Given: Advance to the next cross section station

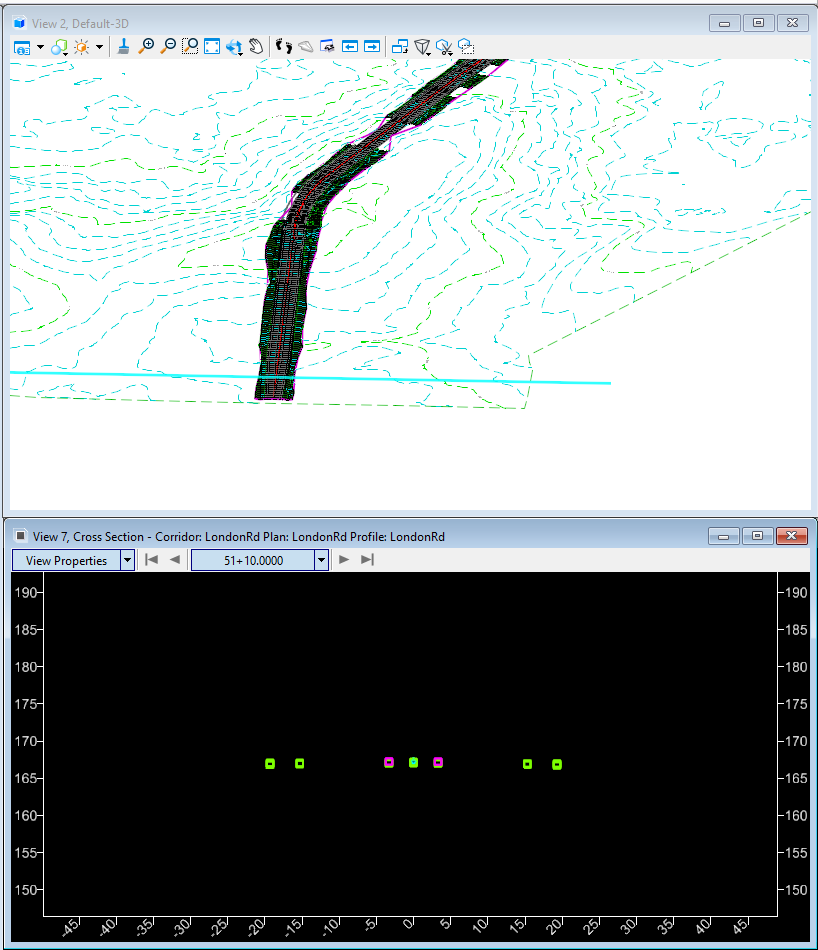Looking at the screenshot, I should pos(344,560).
